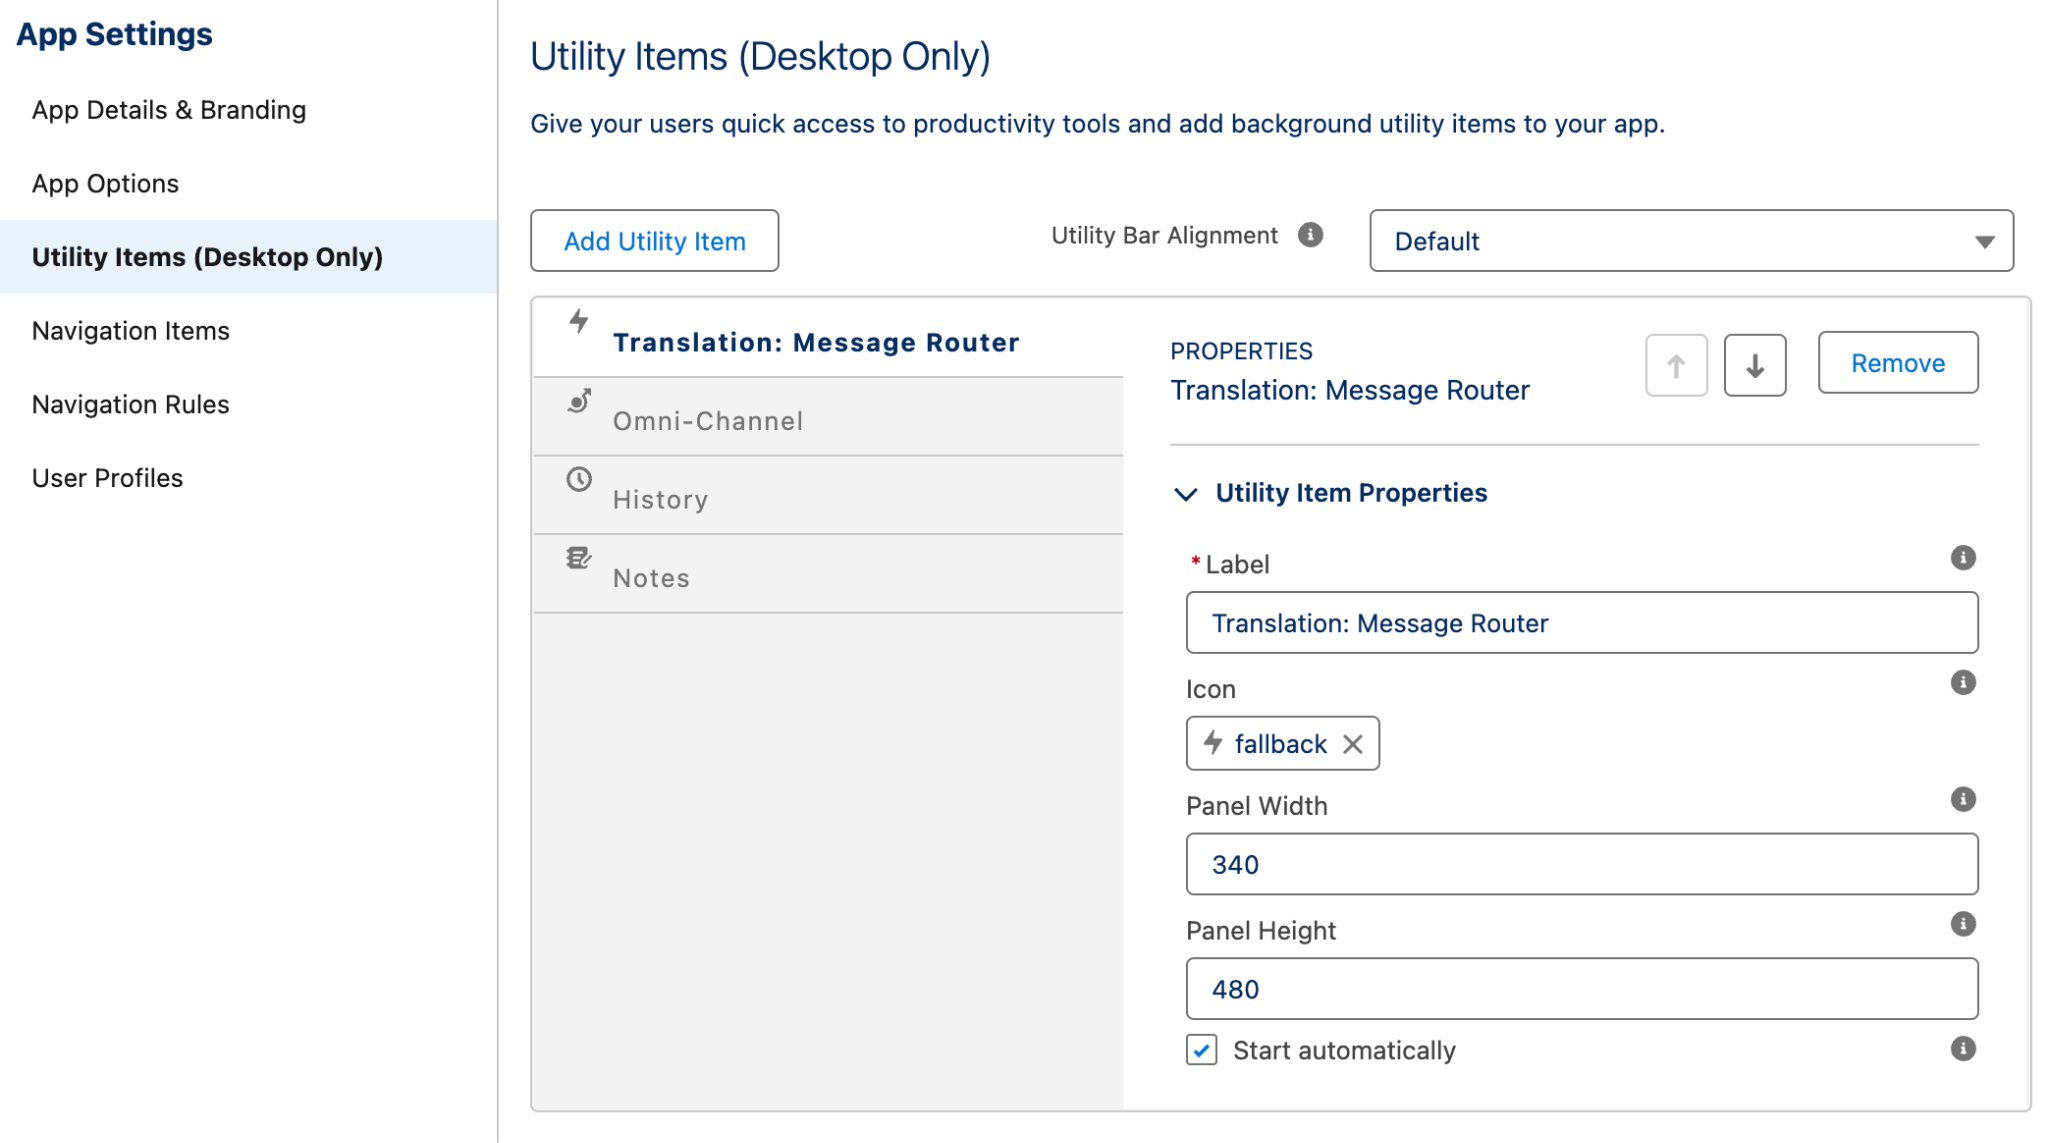Click the move down arrow button
Image resolution: width=2048 pixels, height=1143 pixels.
coord(1754,365)
